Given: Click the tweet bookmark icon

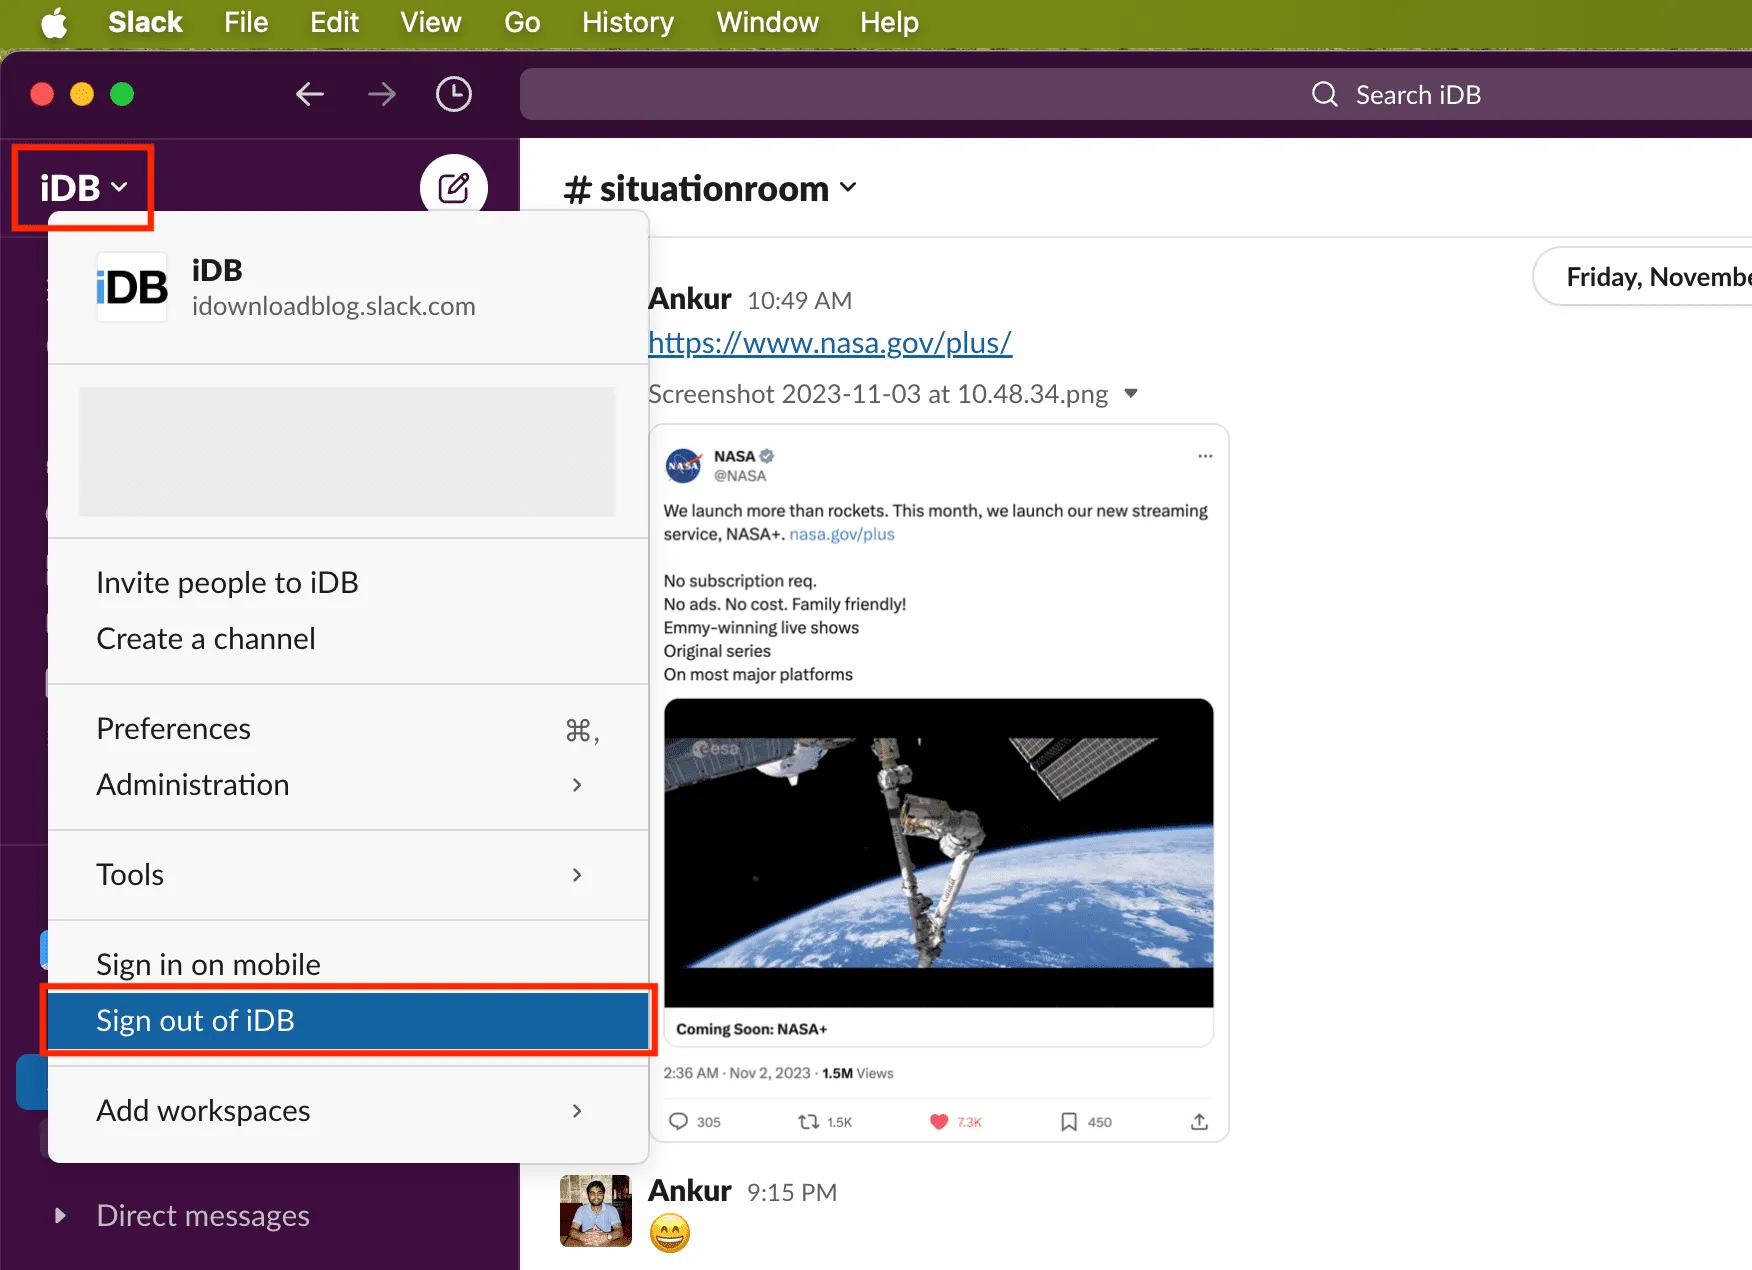Looking at the screenshot, I should click(1068, 1121).
